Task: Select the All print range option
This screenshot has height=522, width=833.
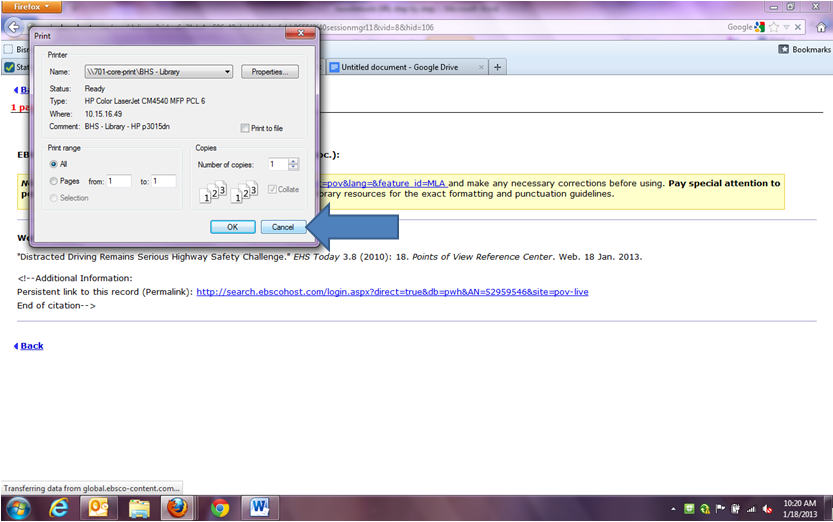Action: click(x=53, y=163)
